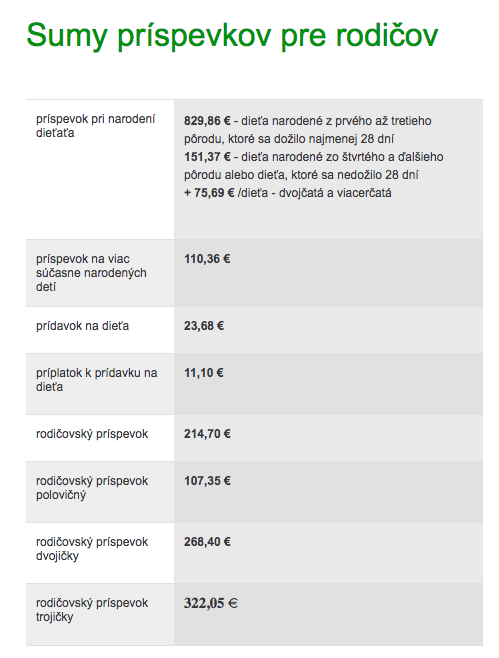Select 'rodičovský príspevok trojičky' label
This screenshot has width=499, height=658.
92,610
